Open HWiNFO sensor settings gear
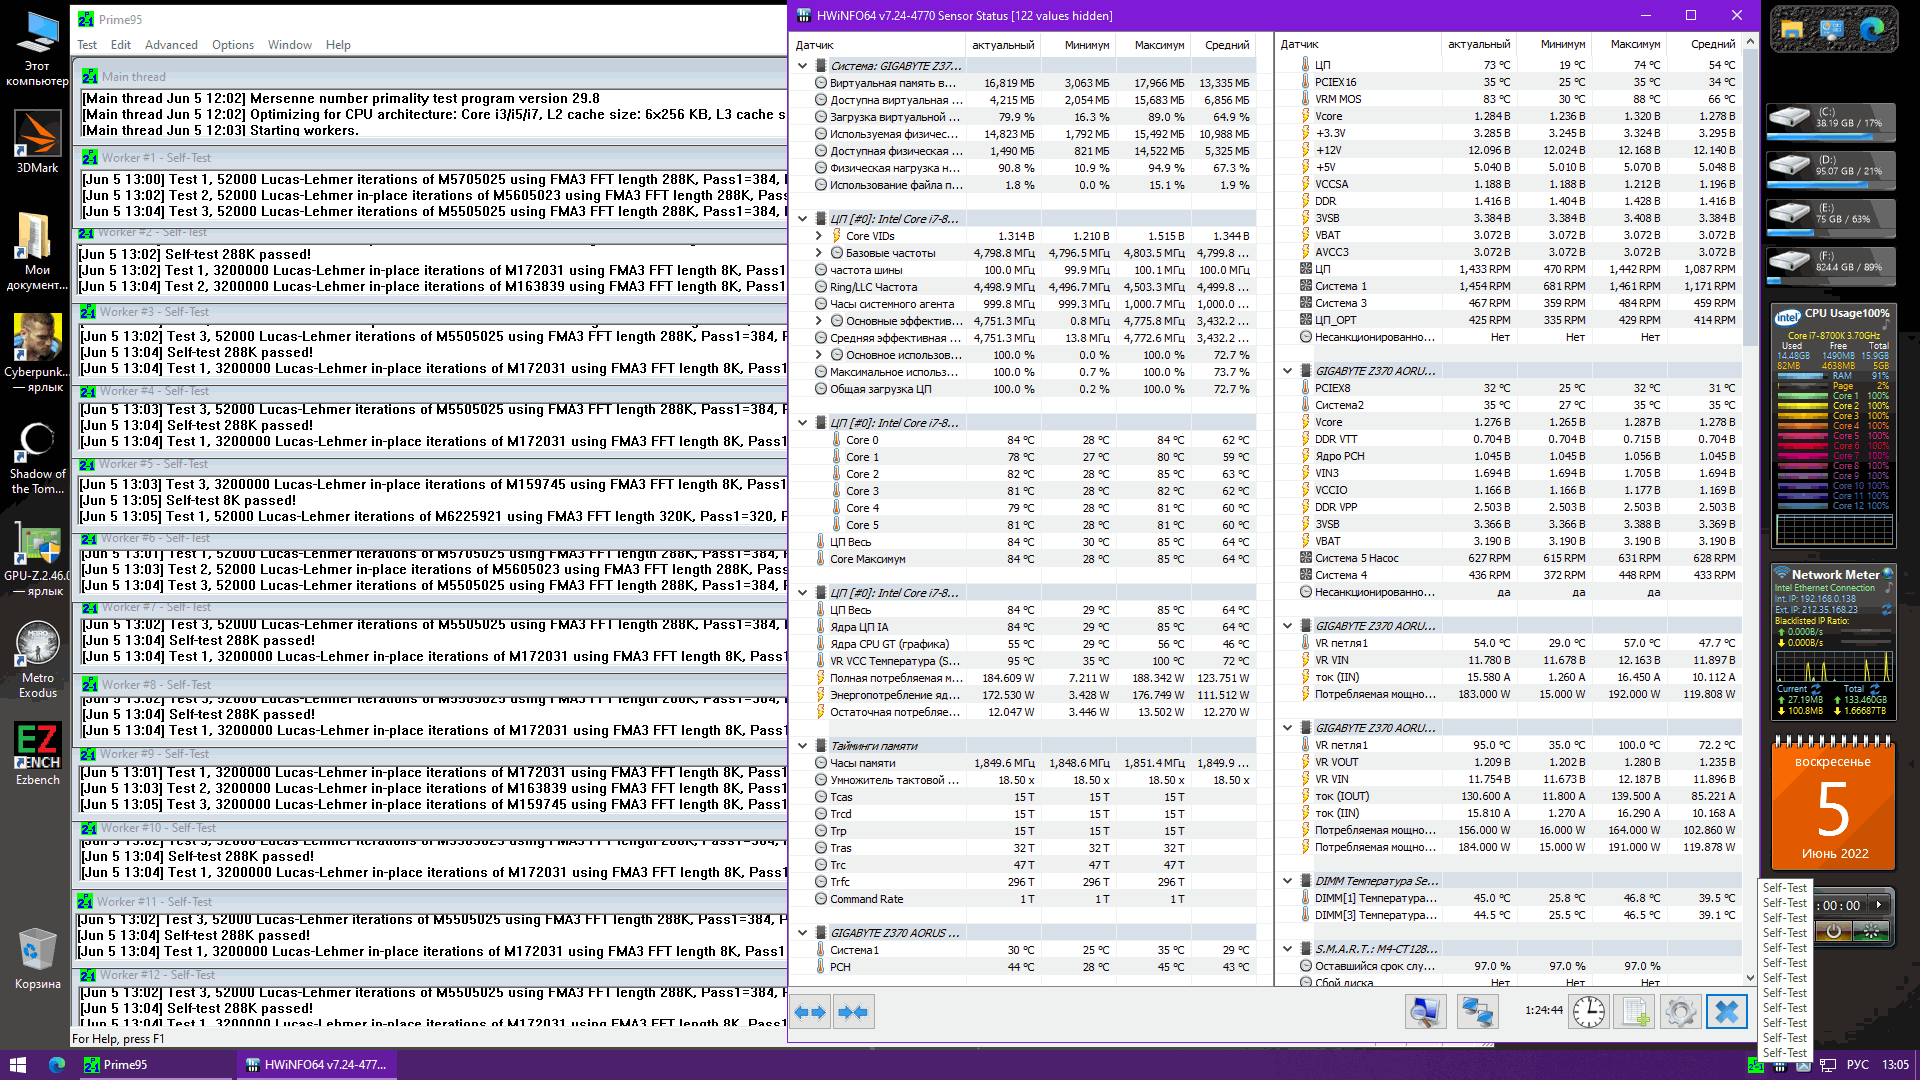The height and width of the screenshot is (1080, 1920). (x=1681, y=1012)
